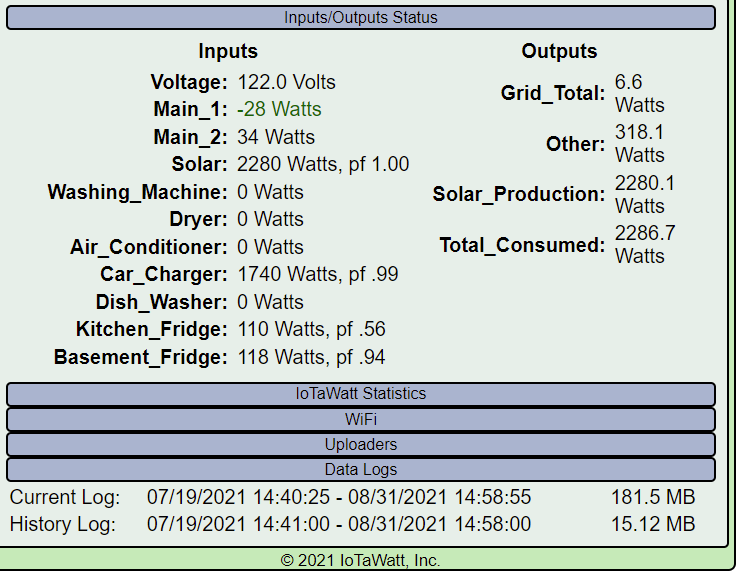Click the Car_Charger input label

point(164,275)
